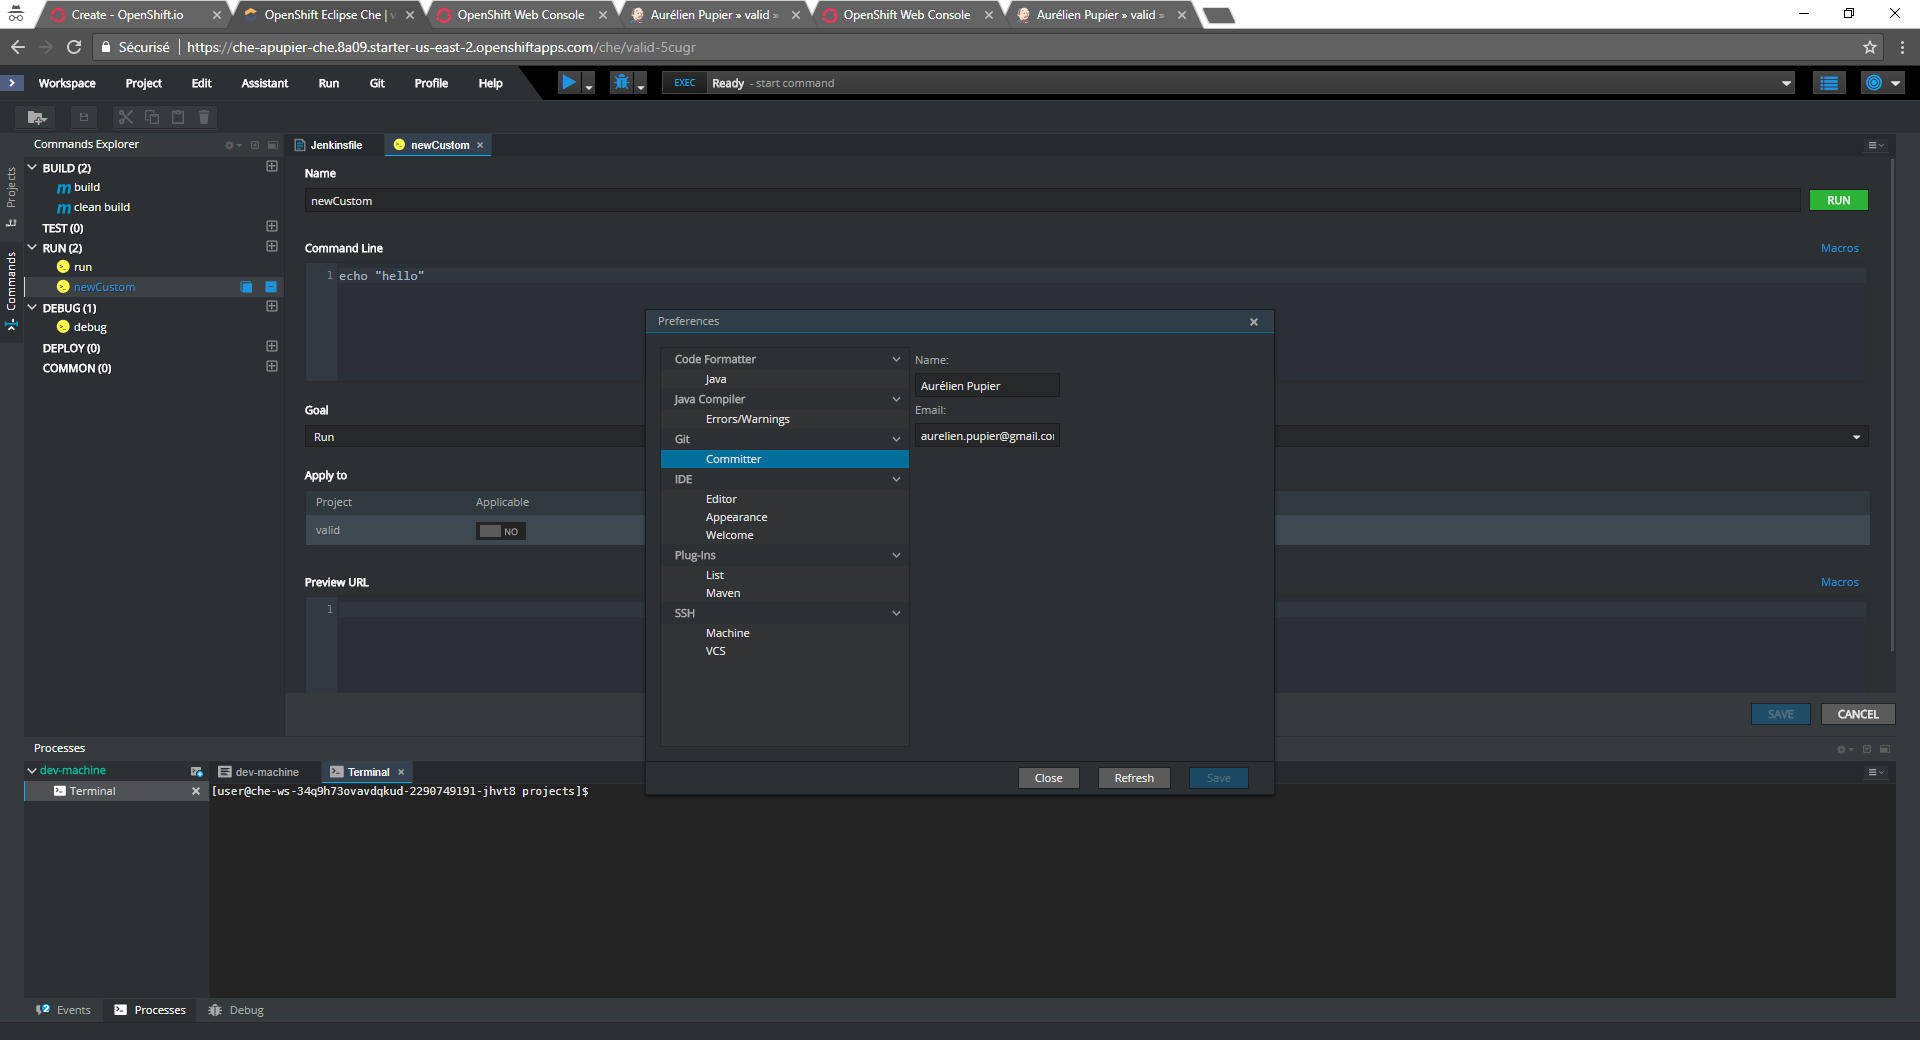
Task: Open the Profile menu
Action: 431,83
